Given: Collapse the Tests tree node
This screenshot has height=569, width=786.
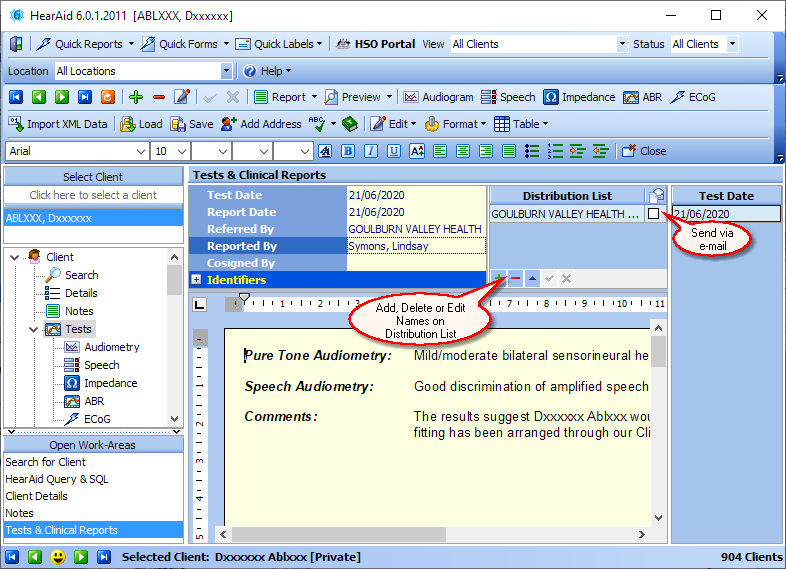Looking at the screenshot, I should [34, 329].
